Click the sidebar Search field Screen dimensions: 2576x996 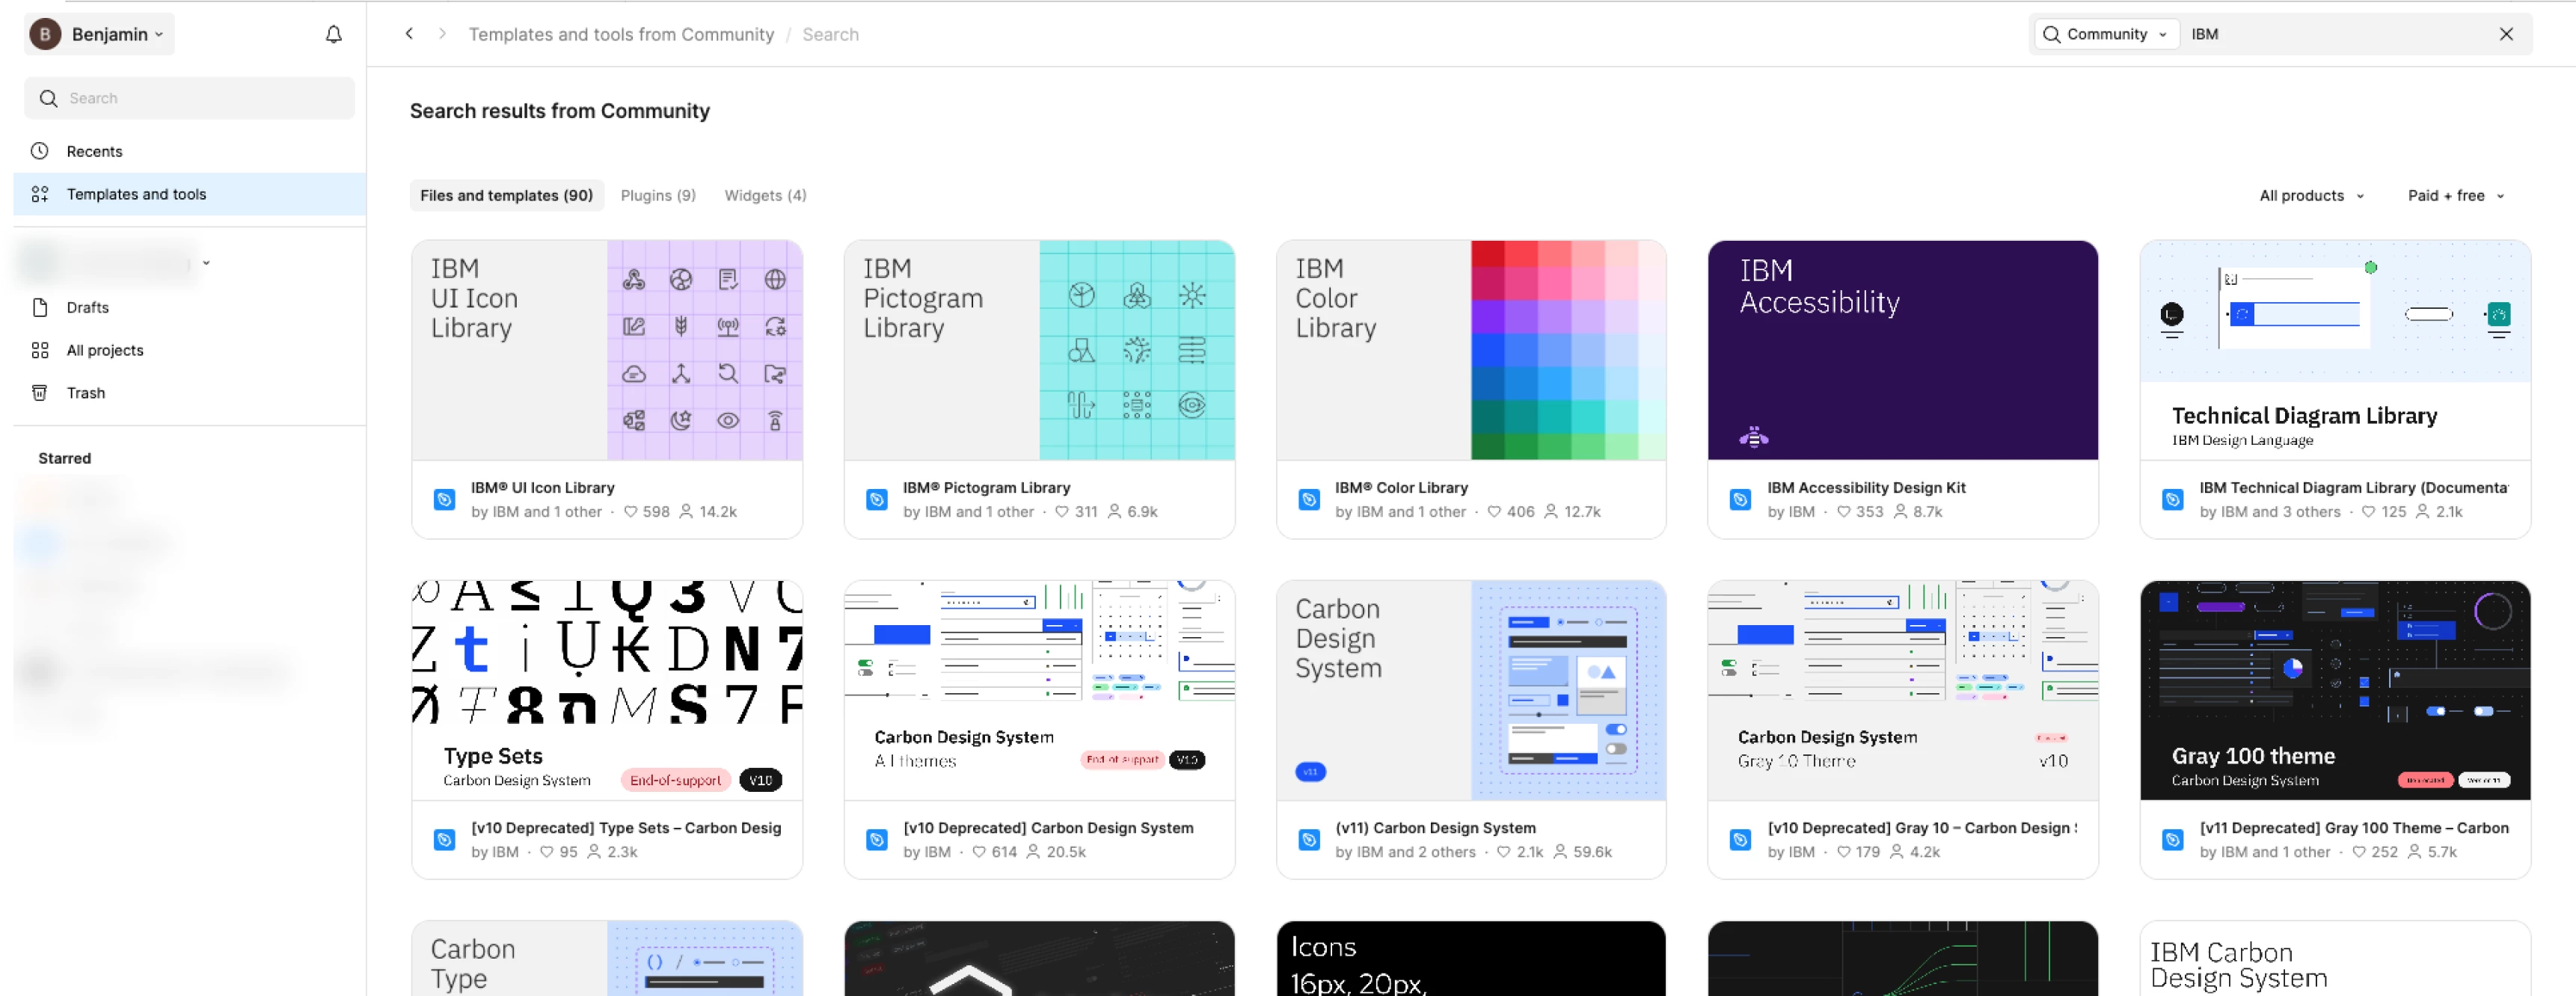[x=189, y=98]
